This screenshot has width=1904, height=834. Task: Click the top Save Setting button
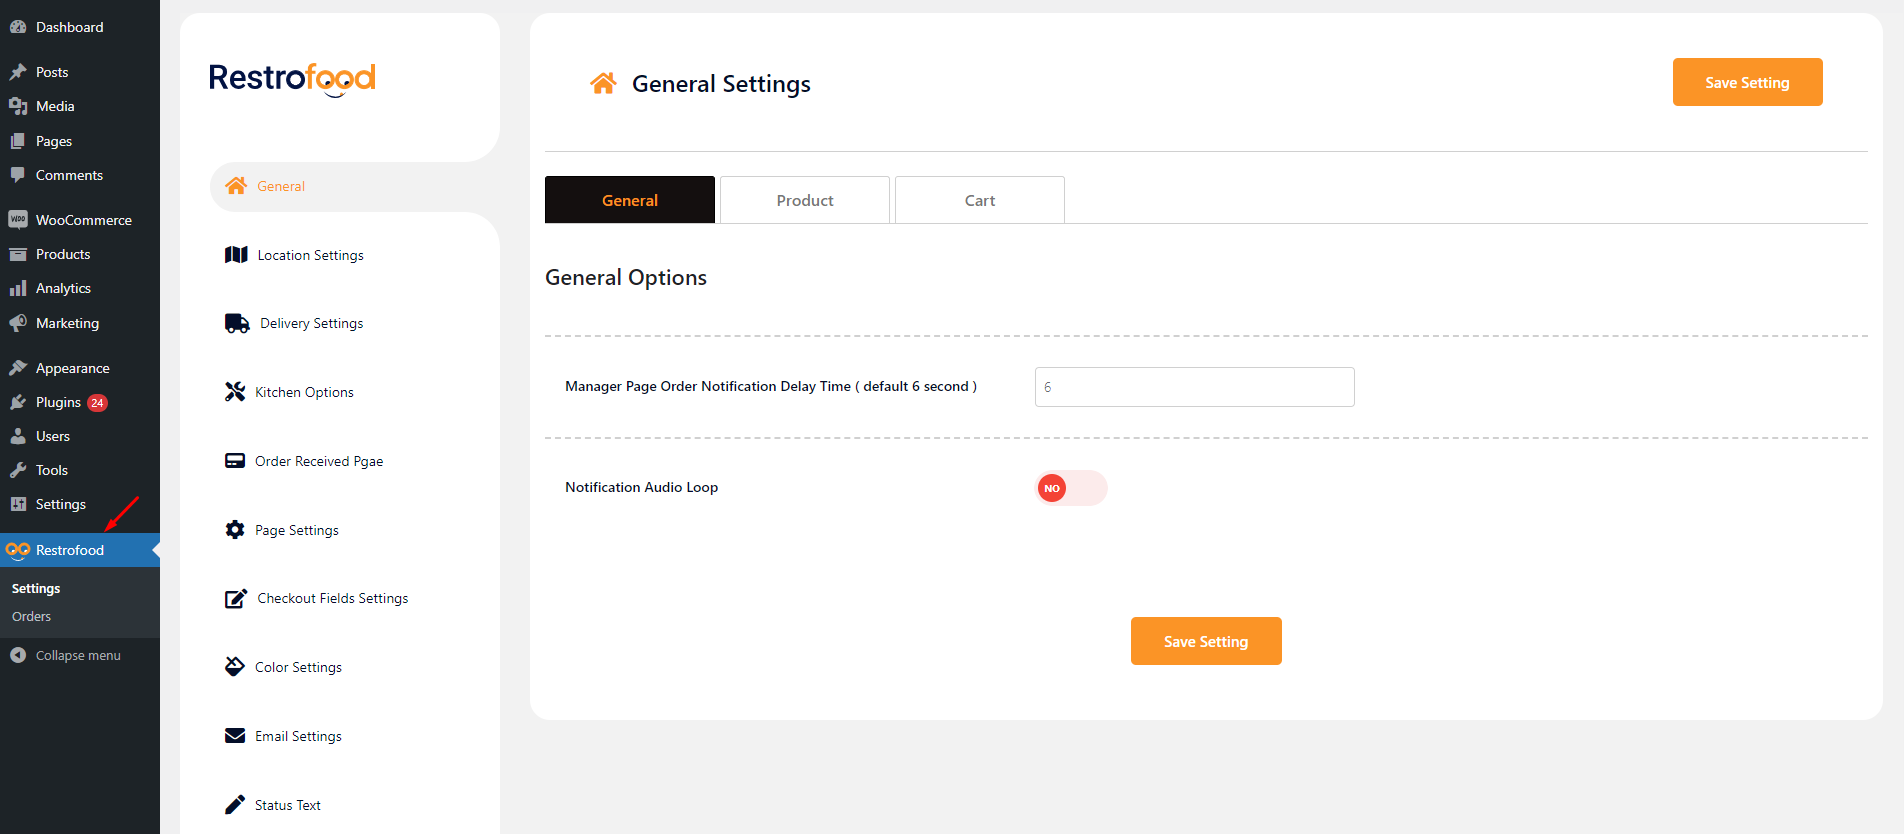point(1746,82)
